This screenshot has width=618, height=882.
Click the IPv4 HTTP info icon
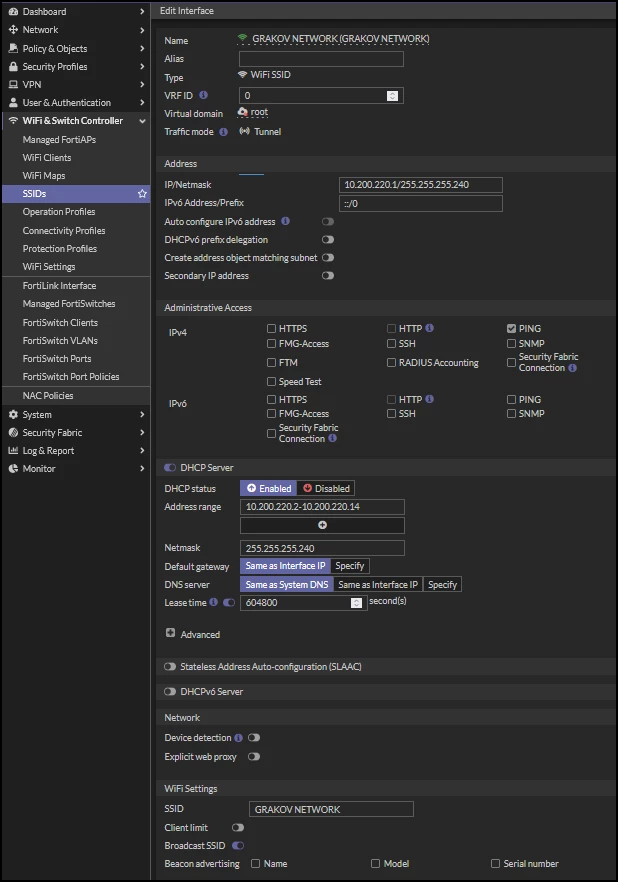[430, 328]
